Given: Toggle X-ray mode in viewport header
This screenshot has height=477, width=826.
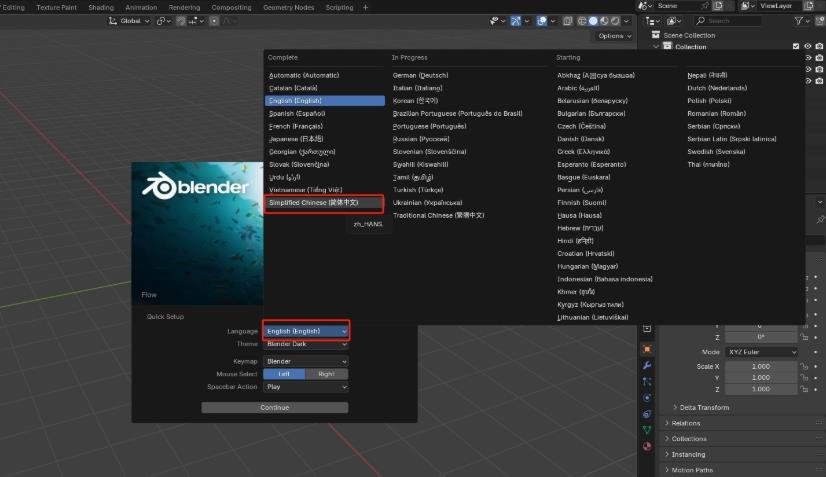Looking at the screenshot, I should (567, 21).
